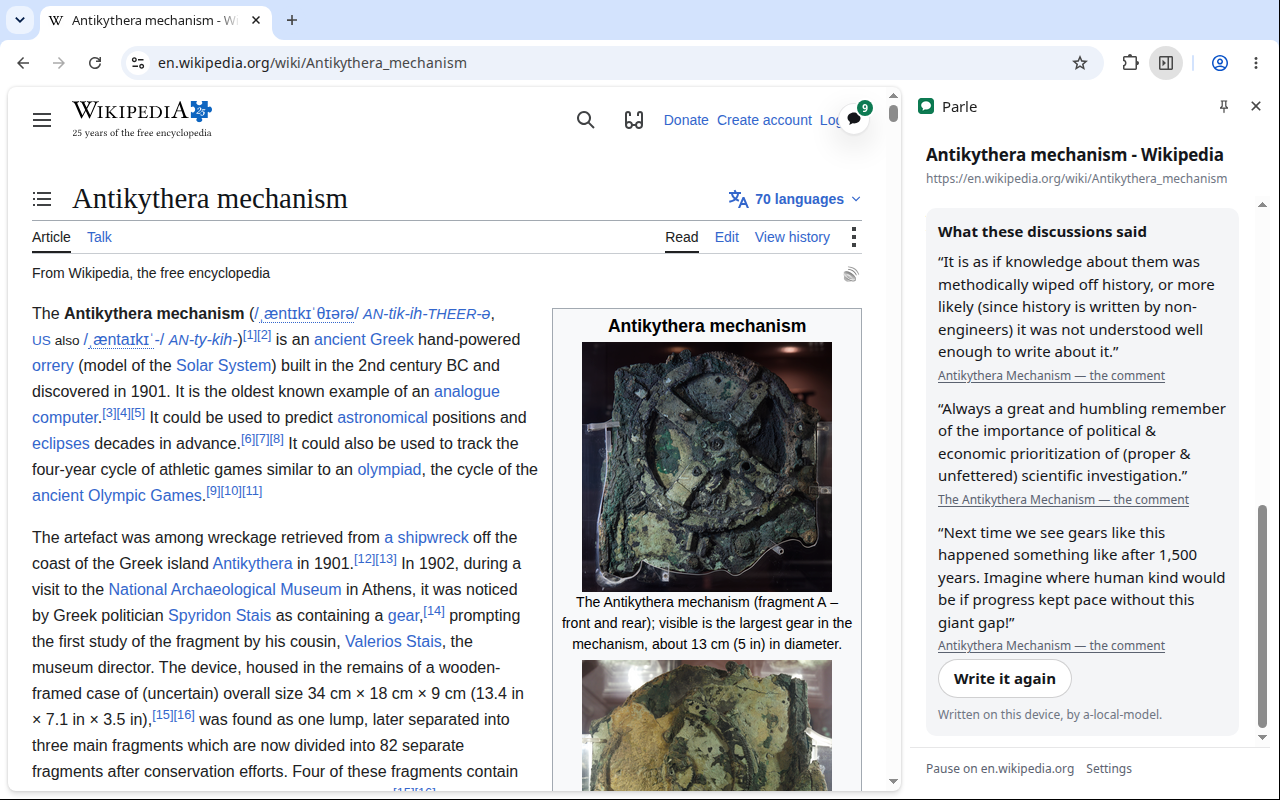
Task: Open the tab search dropdown arrow
Action: pyautogui.click(x=20, y=20)
